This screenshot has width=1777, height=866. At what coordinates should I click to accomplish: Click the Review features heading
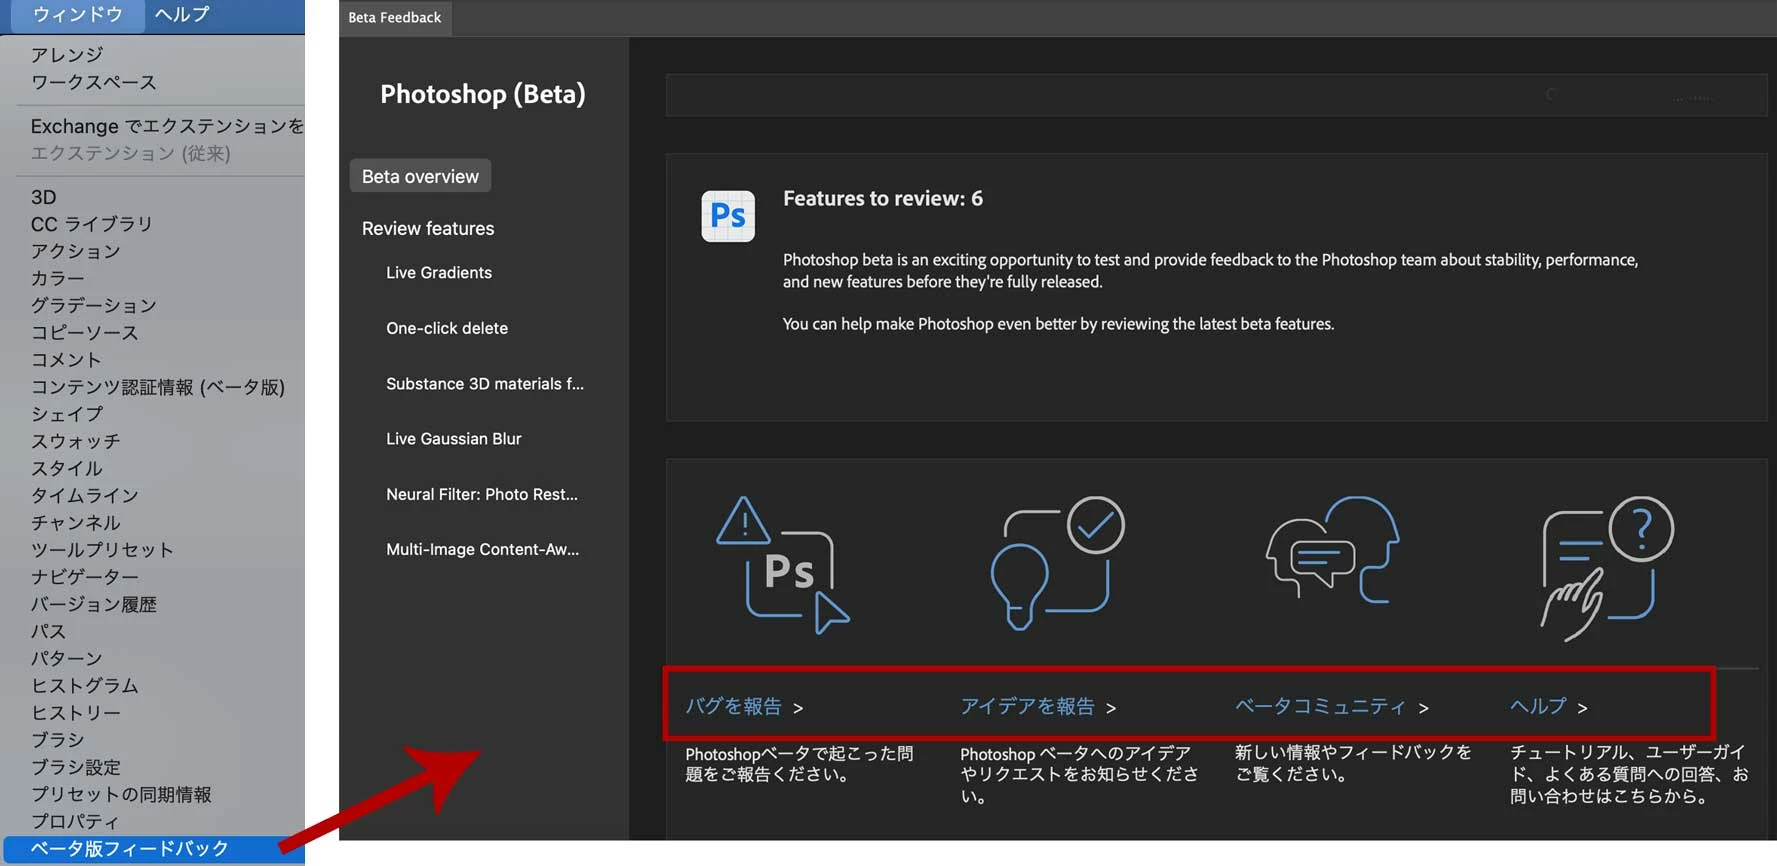point(428,228)
